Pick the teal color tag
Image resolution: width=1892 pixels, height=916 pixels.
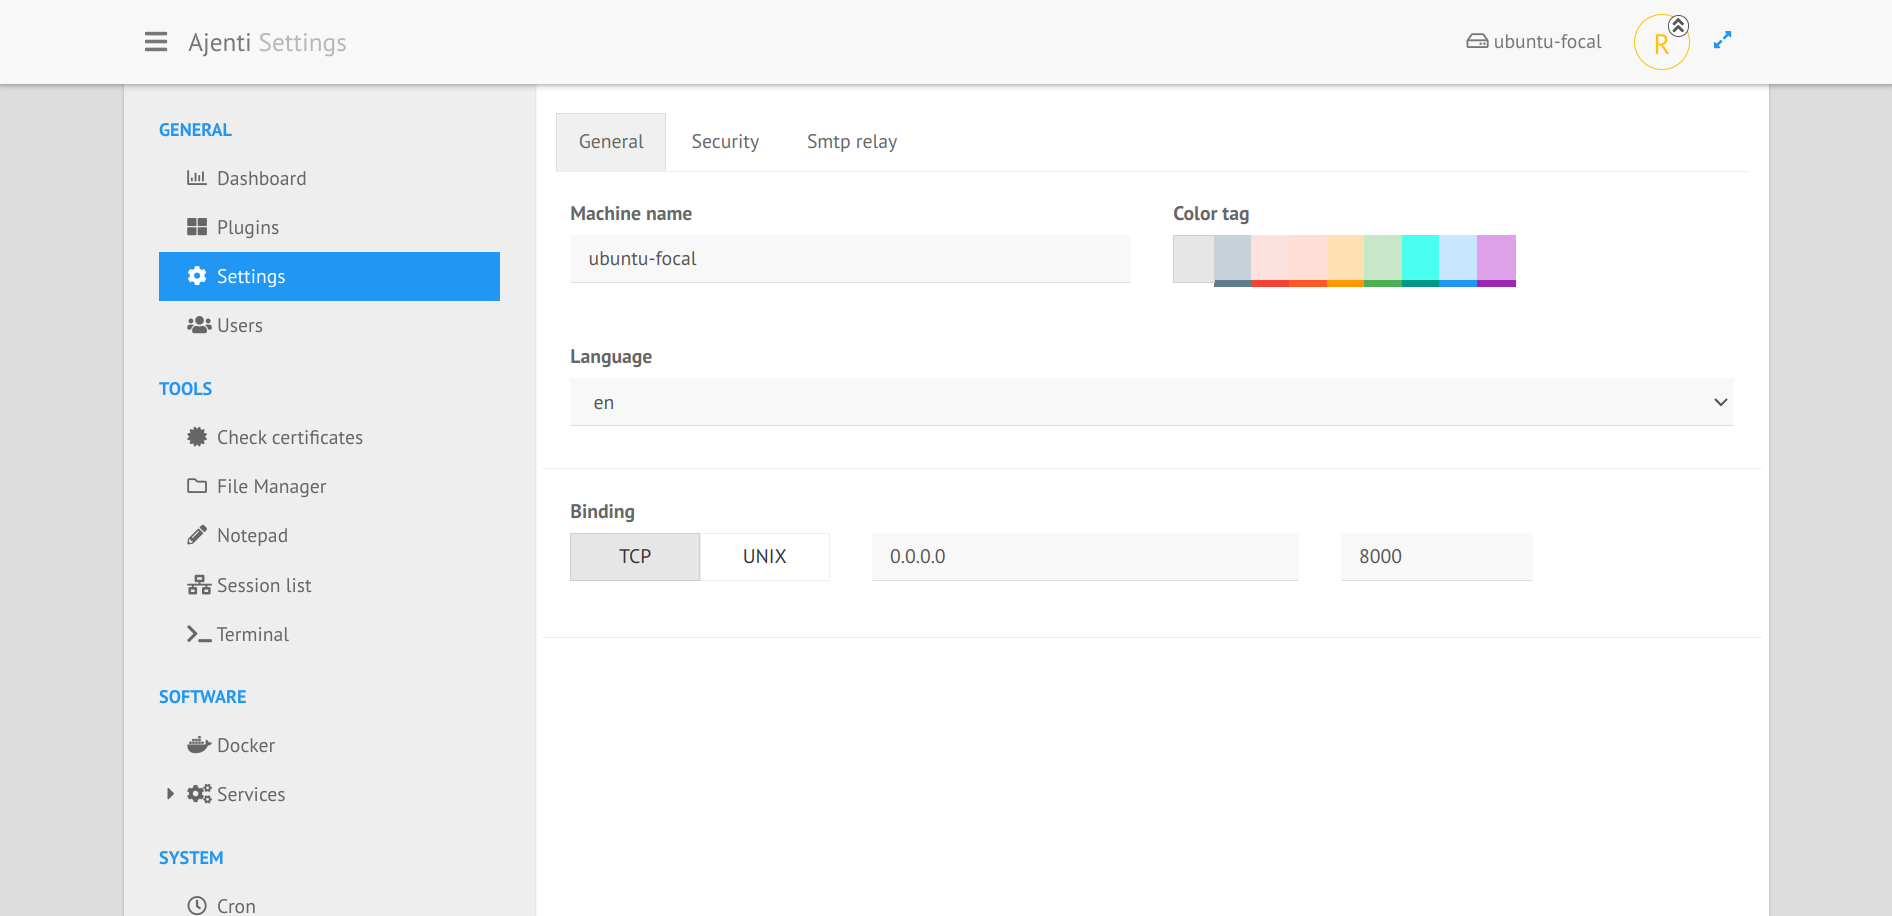[x=1420, y=260]
